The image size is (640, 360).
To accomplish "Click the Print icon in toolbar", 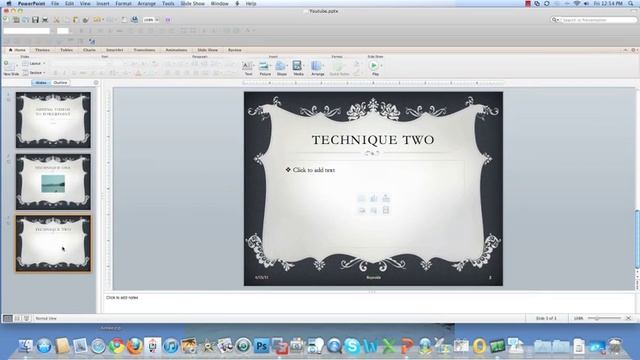I will tap(45, 20).
